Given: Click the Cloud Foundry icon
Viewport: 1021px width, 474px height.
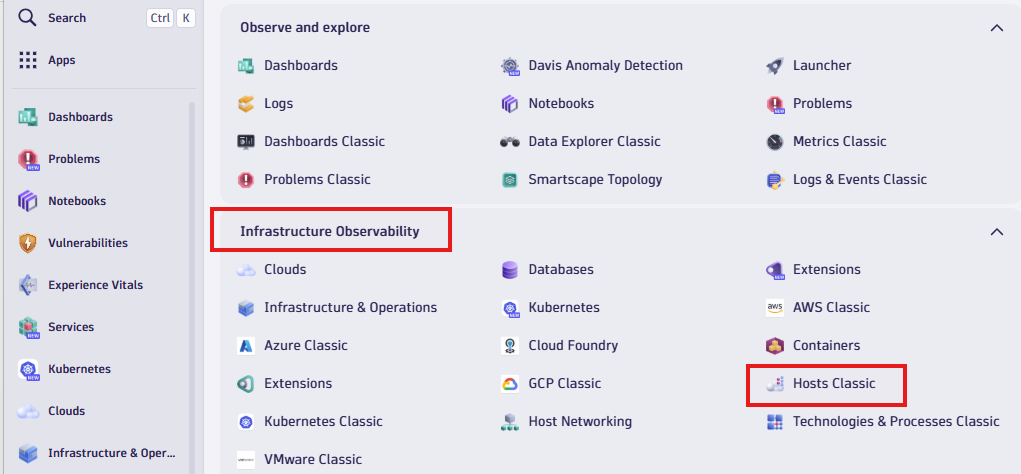Looking at the screenshot, I should (510, 346).
